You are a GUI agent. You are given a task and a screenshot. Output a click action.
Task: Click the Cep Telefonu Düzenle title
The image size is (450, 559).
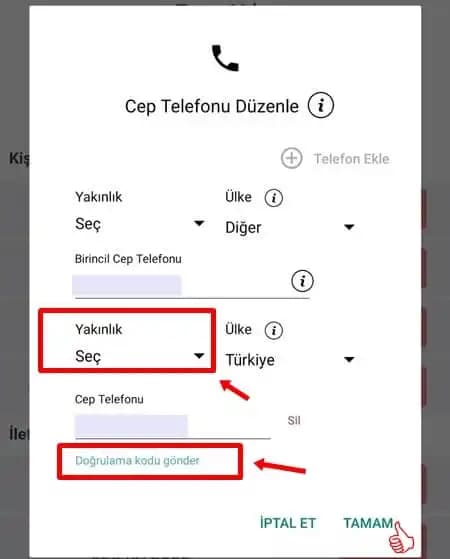point(212,106)
